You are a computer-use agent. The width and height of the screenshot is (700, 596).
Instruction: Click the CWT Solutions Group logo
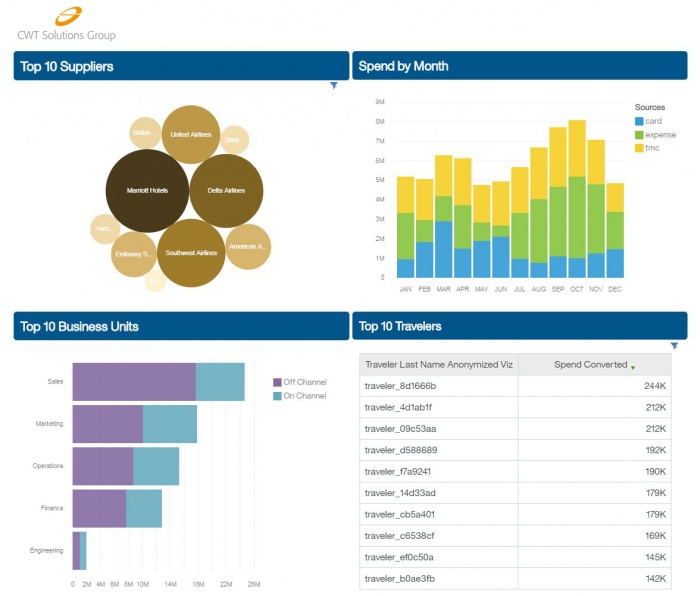point(66,23)
